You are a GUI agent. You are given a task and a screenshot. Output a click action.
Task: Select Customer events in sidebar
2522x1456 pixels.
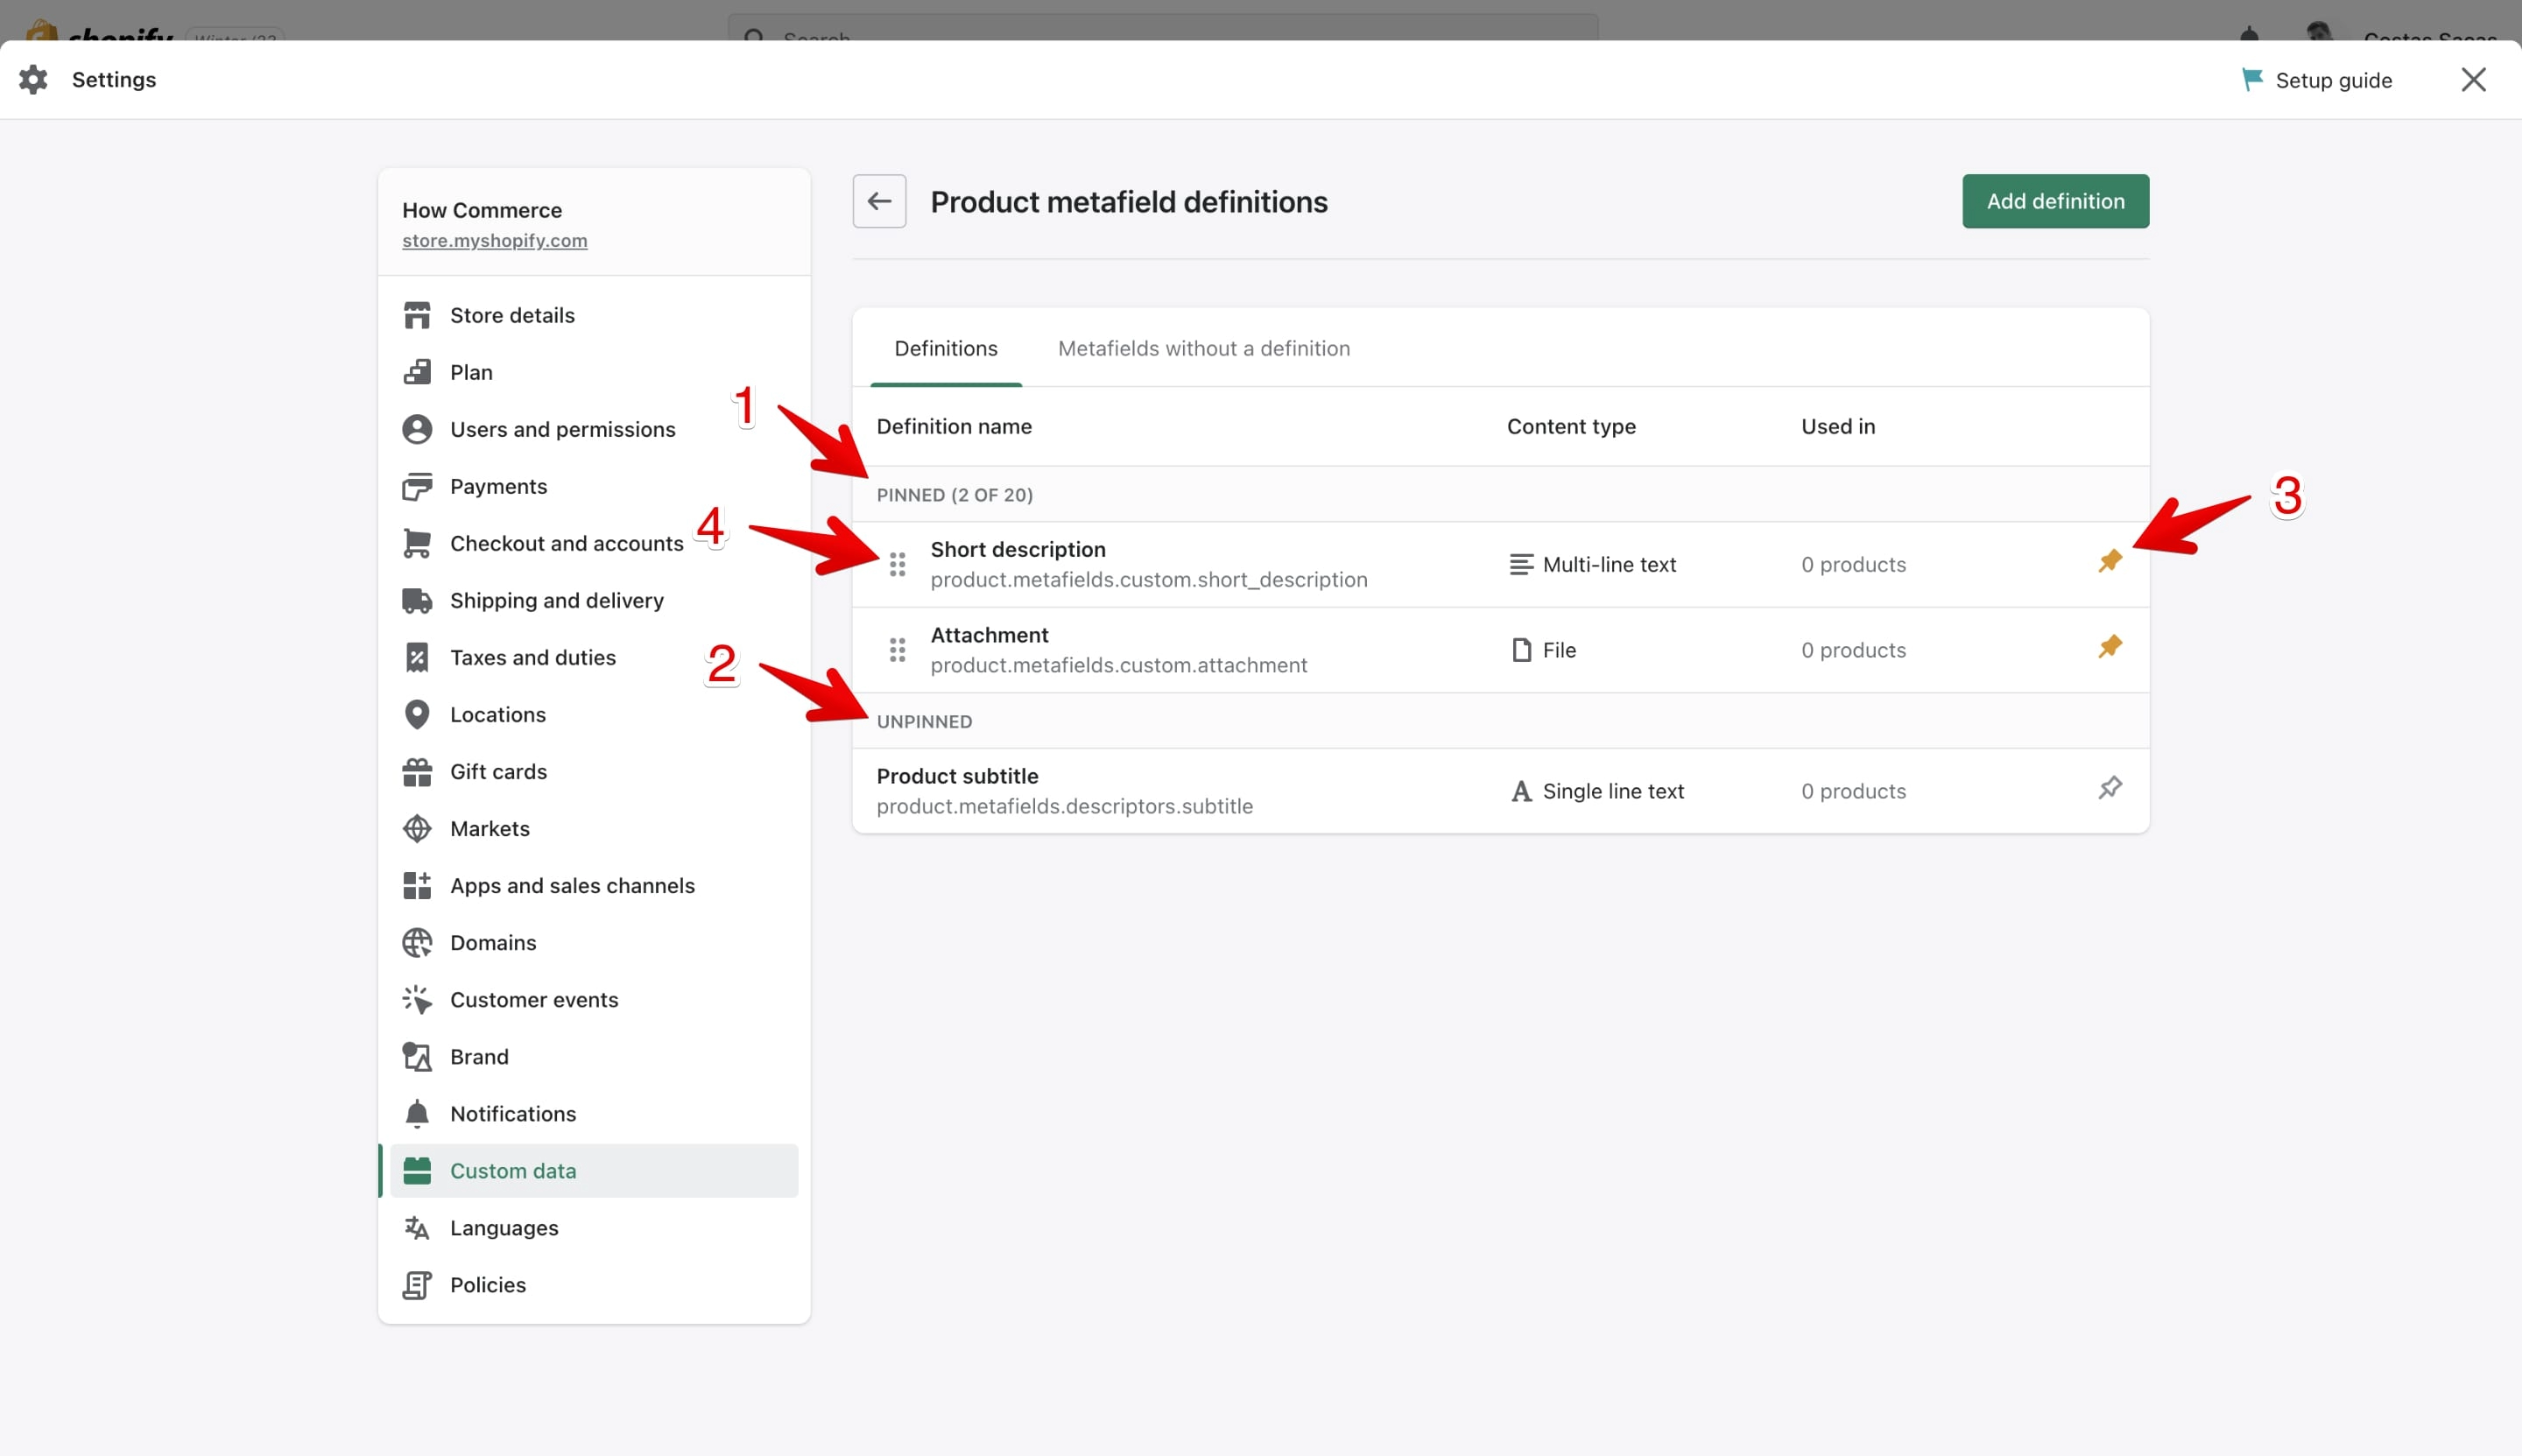click(x=594, y=999)
